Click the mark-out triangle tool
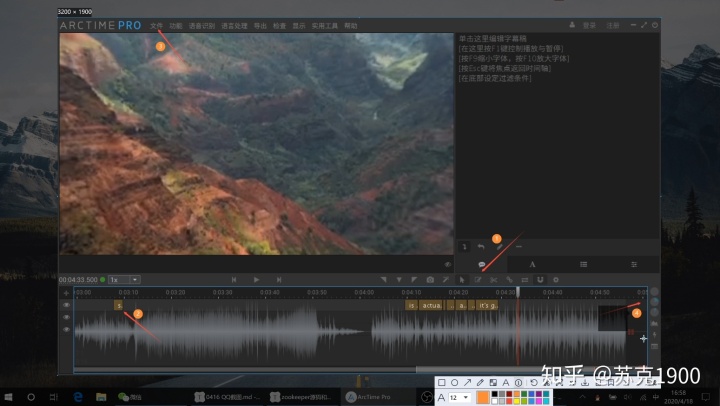This screenshot has width=720, height=406. point(414,280)
